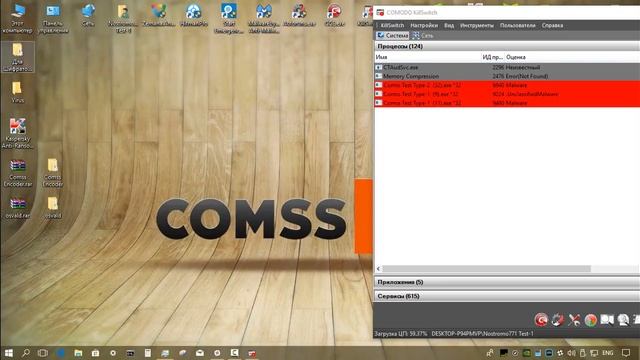Viewport: 640px width, 360px height.
Task: Click the red refresh-arrows icon in KillSwitch
Action: pos(558,320)
